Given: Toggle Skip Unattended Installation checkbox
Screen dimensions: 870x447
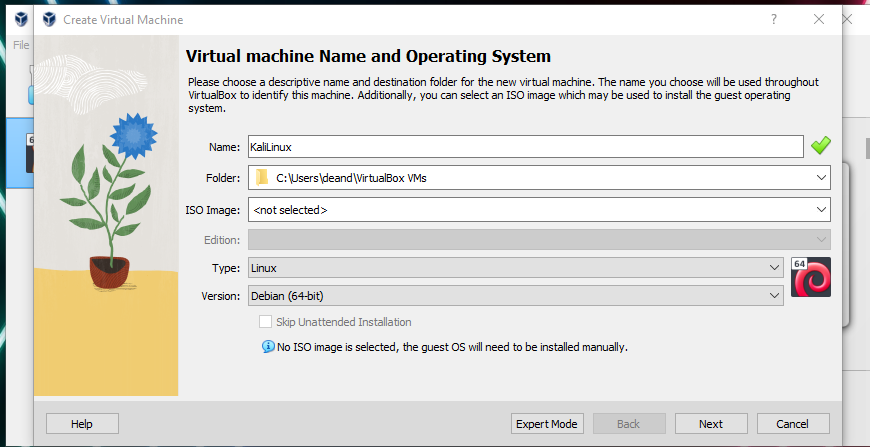Looking at the screenshot, I should (x=266, y=322).
